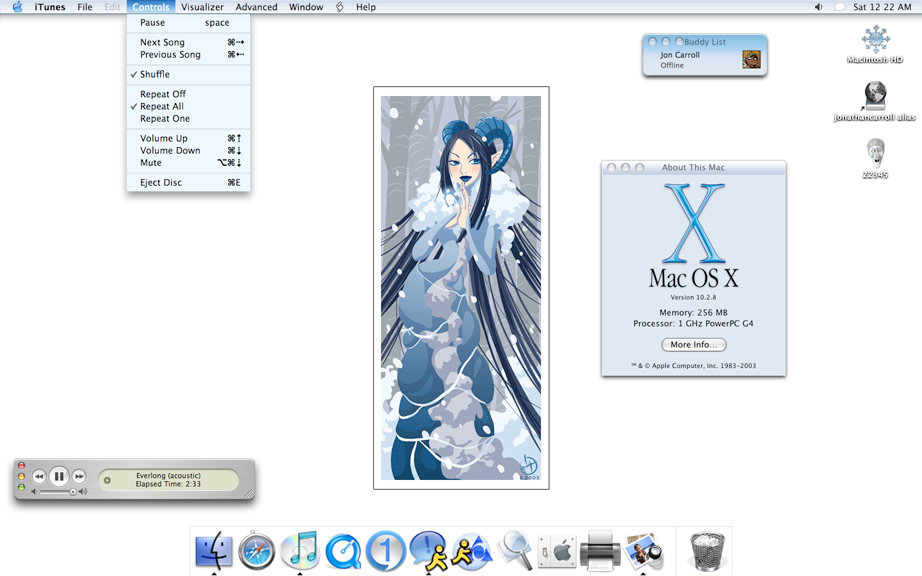Select Repeat Off
The height and width of the screenshot is (576, 922).
188,94
